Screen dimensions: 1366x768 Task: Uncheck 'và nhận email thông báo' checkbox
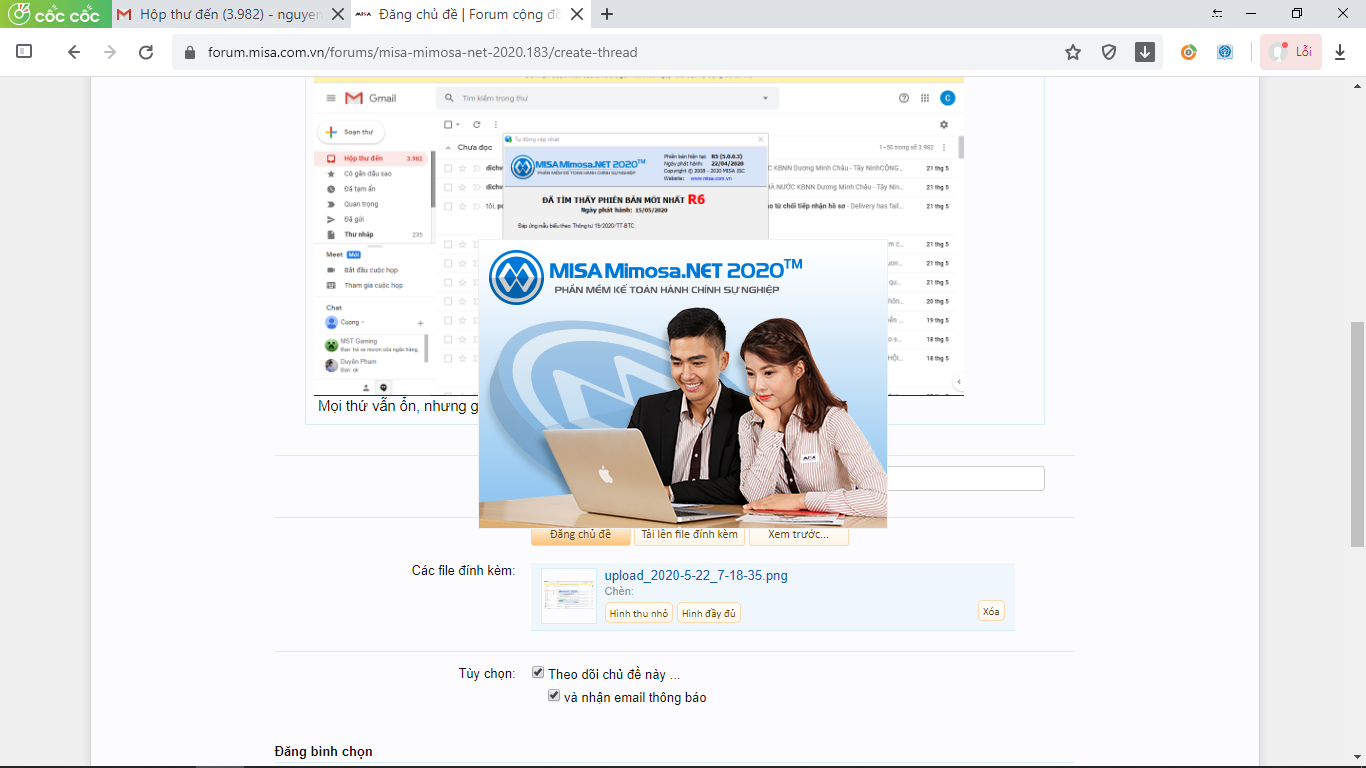[x=554, y=696]
